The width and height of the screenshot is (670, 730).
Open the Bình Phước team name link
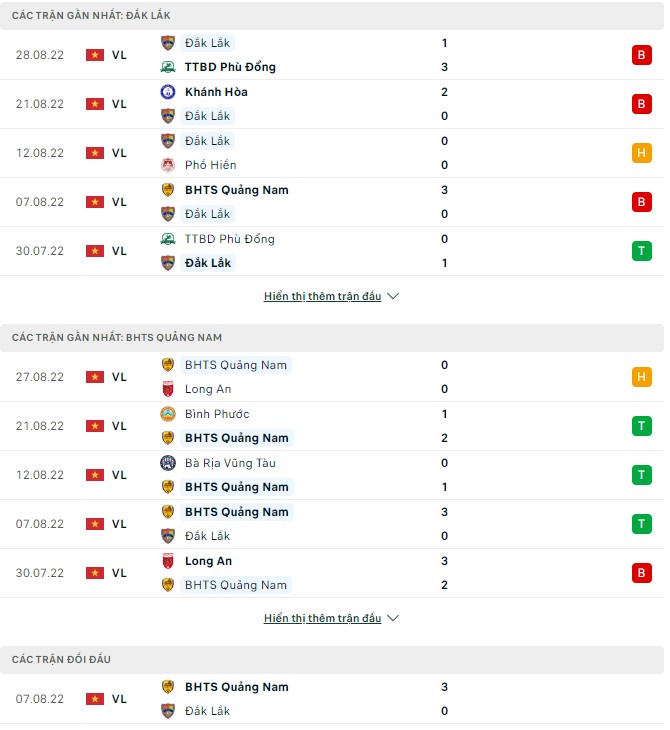(217, 414)
